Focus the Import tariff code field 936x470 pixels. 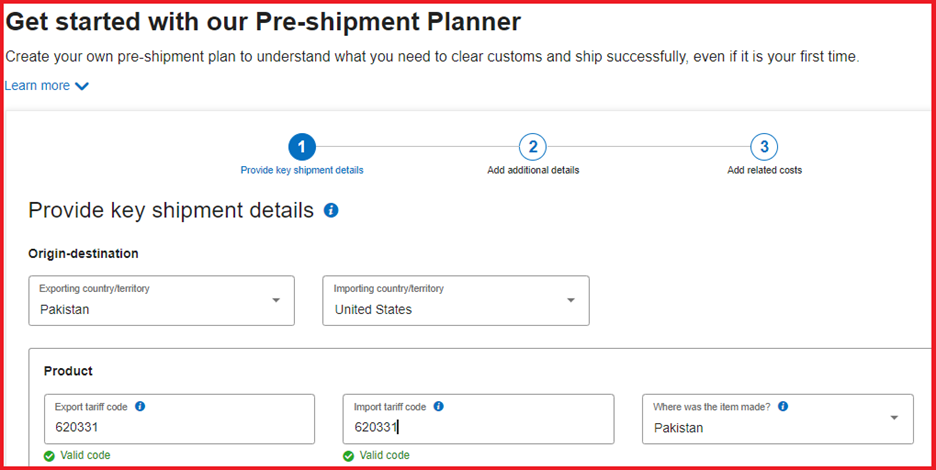point(478,419)
